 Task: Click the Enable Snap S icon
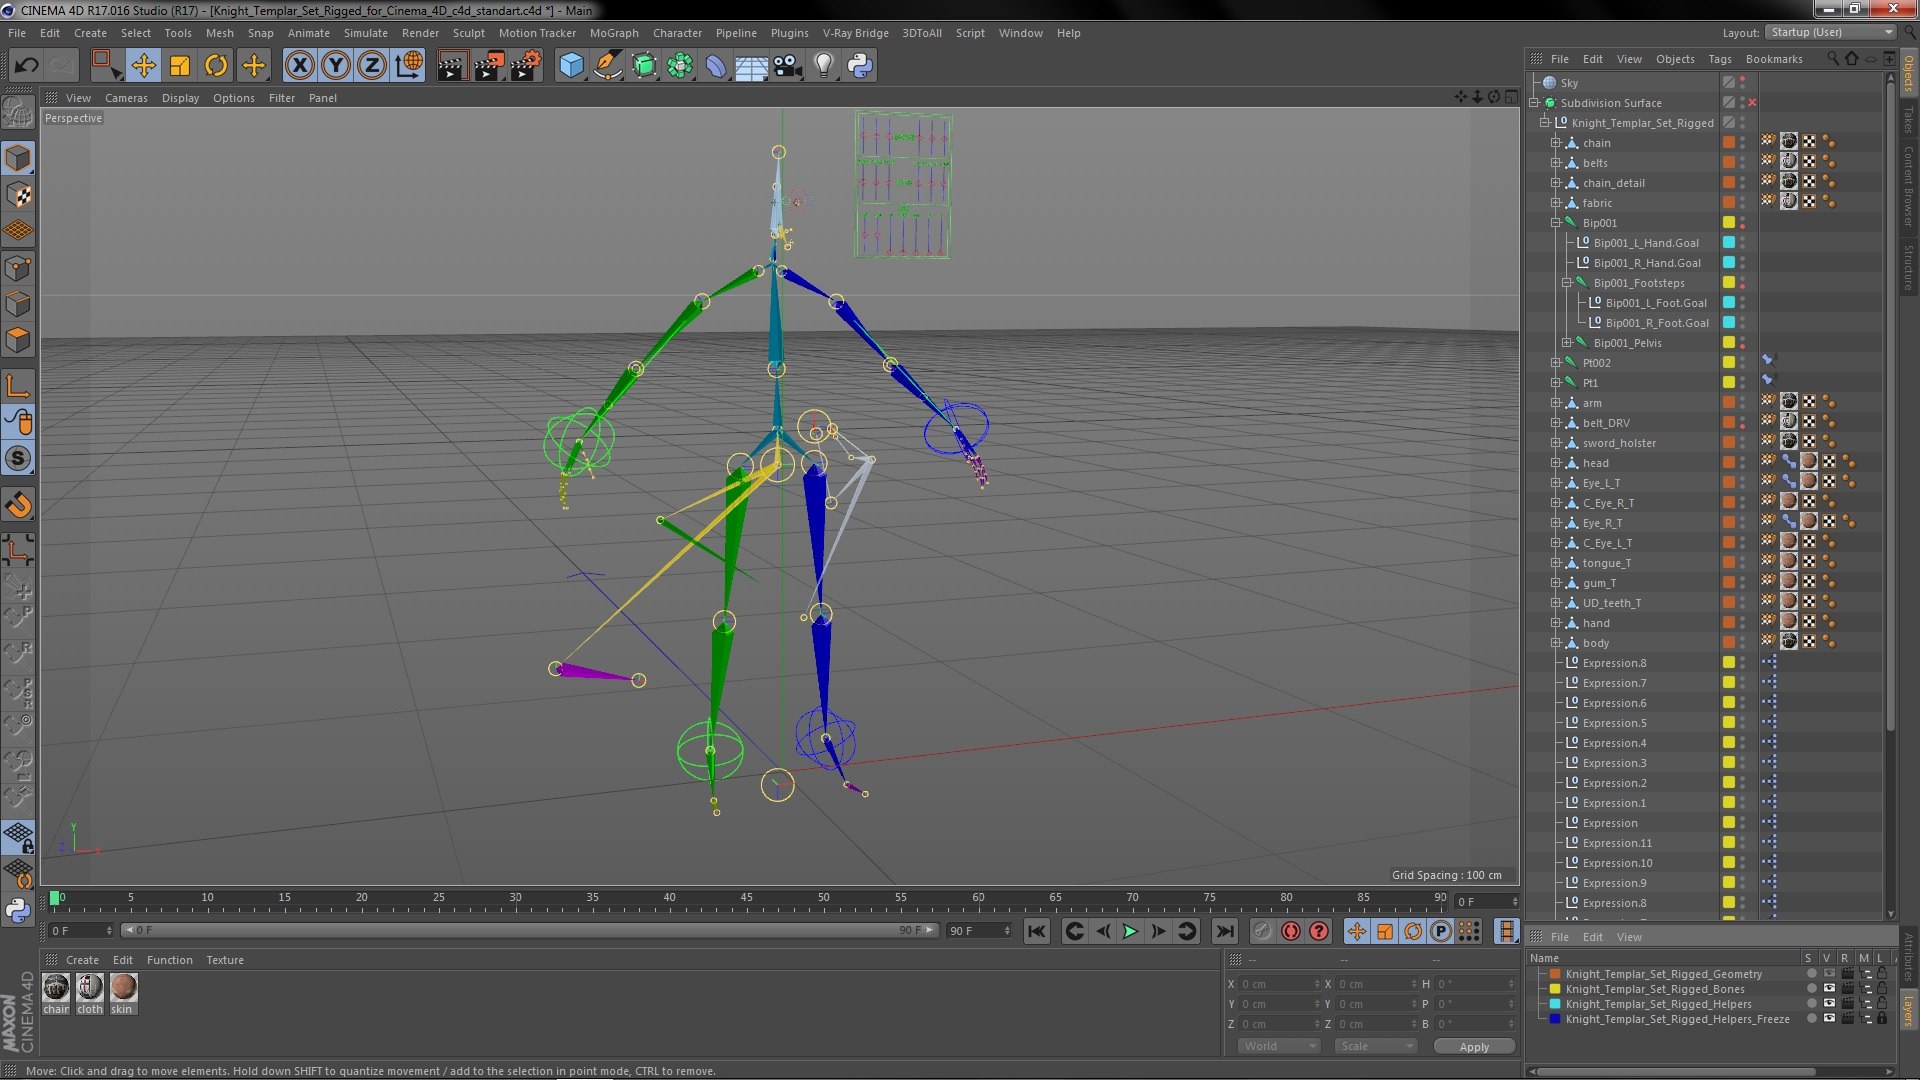pyautogui.click(x=18, y=459)
